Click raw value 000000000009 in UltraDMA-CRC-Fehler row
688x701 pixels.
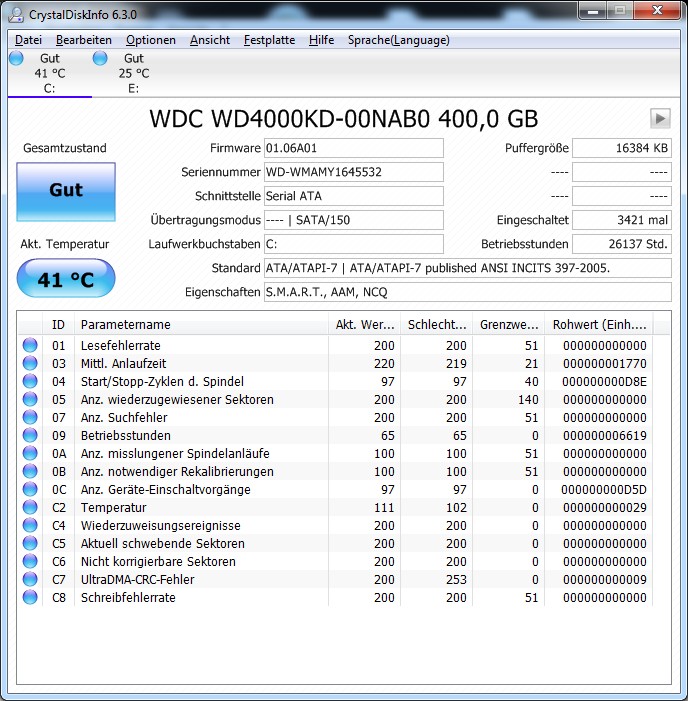604,579
